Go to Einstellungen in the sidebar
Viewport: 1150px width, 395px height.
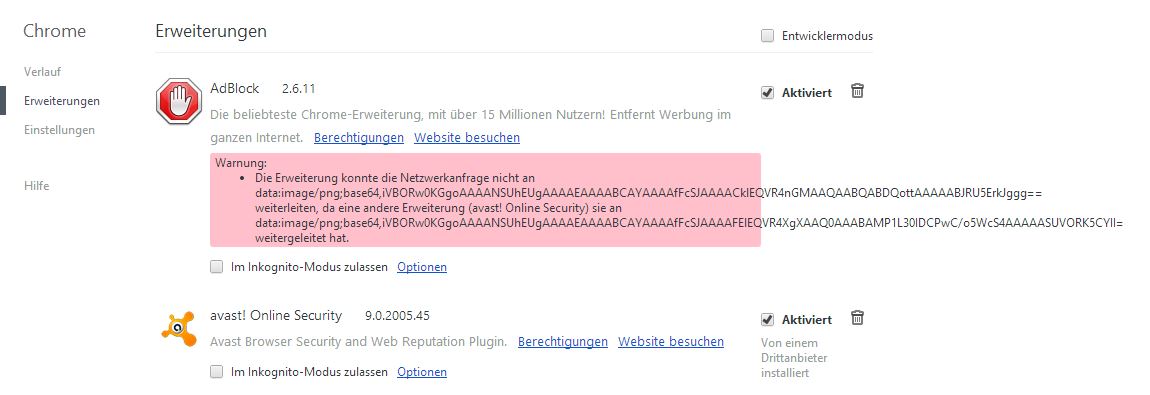click(59, 130)
